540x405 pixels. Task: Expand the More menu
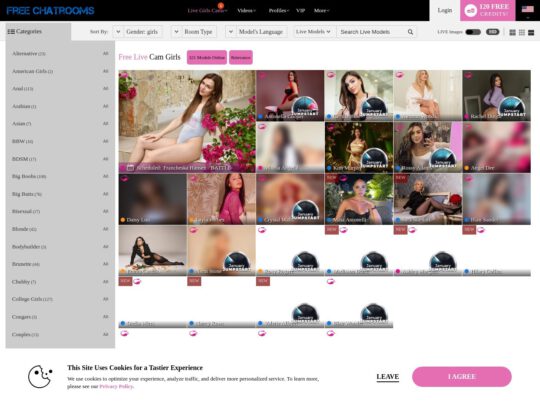321,11
